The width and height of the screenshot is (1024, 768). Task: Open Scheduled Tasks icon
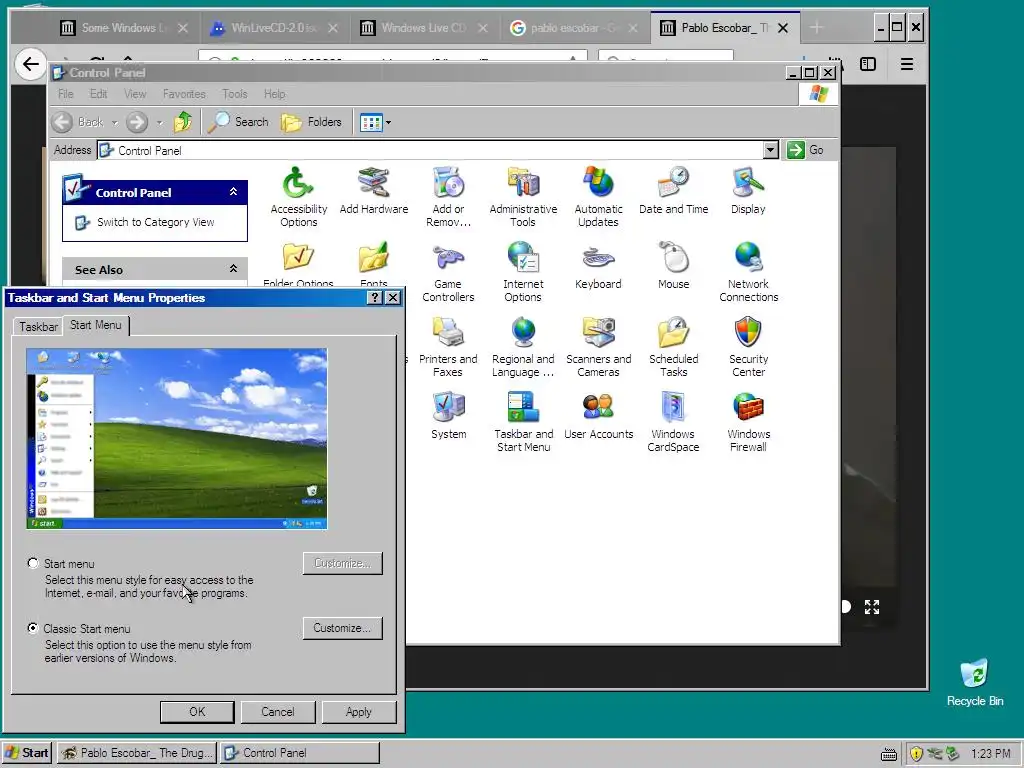(673, 347)
